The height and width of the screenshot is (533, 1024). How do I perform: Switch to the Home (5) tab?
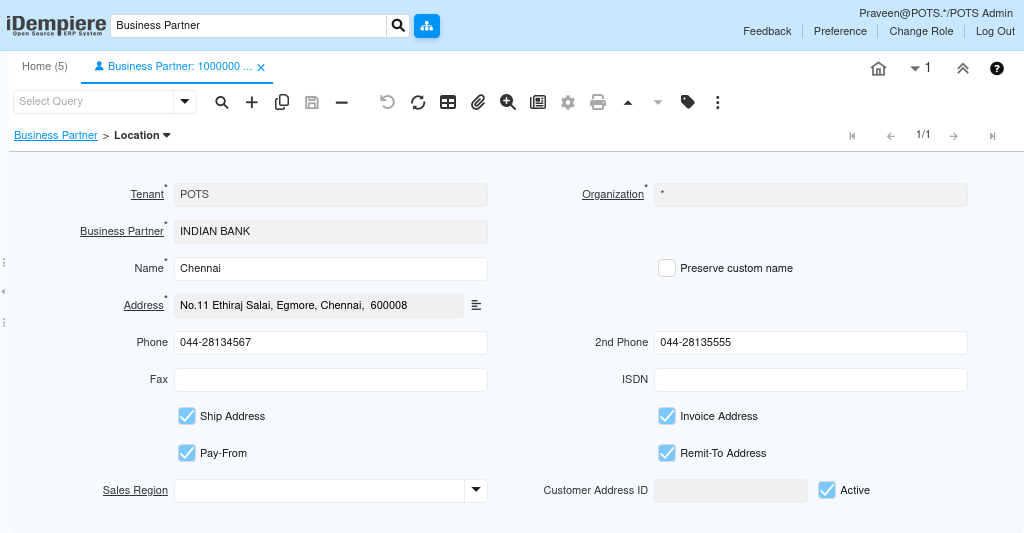click(x=44, y=67)
